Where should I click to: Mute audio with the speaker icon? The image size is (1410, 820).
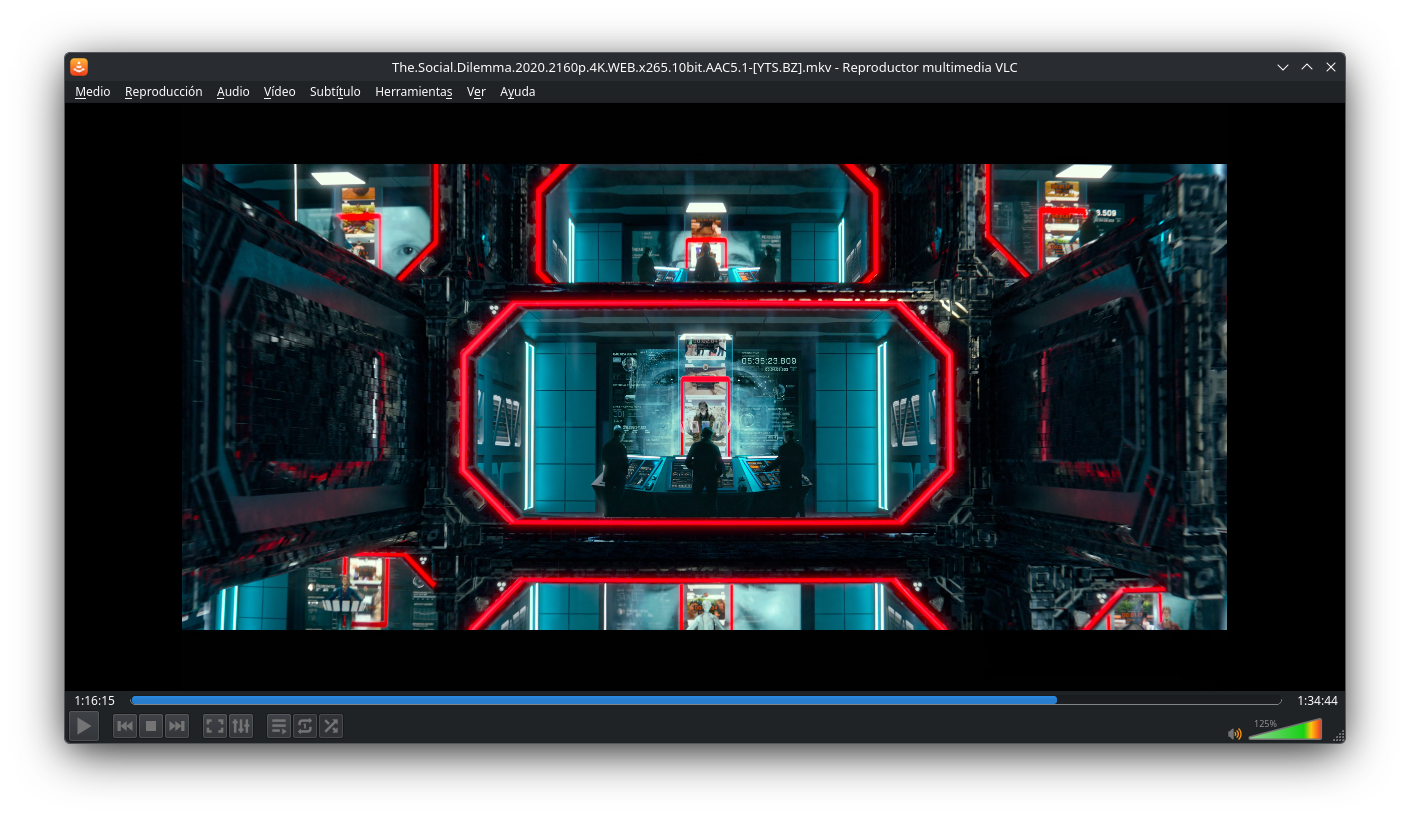[1235, 733]
